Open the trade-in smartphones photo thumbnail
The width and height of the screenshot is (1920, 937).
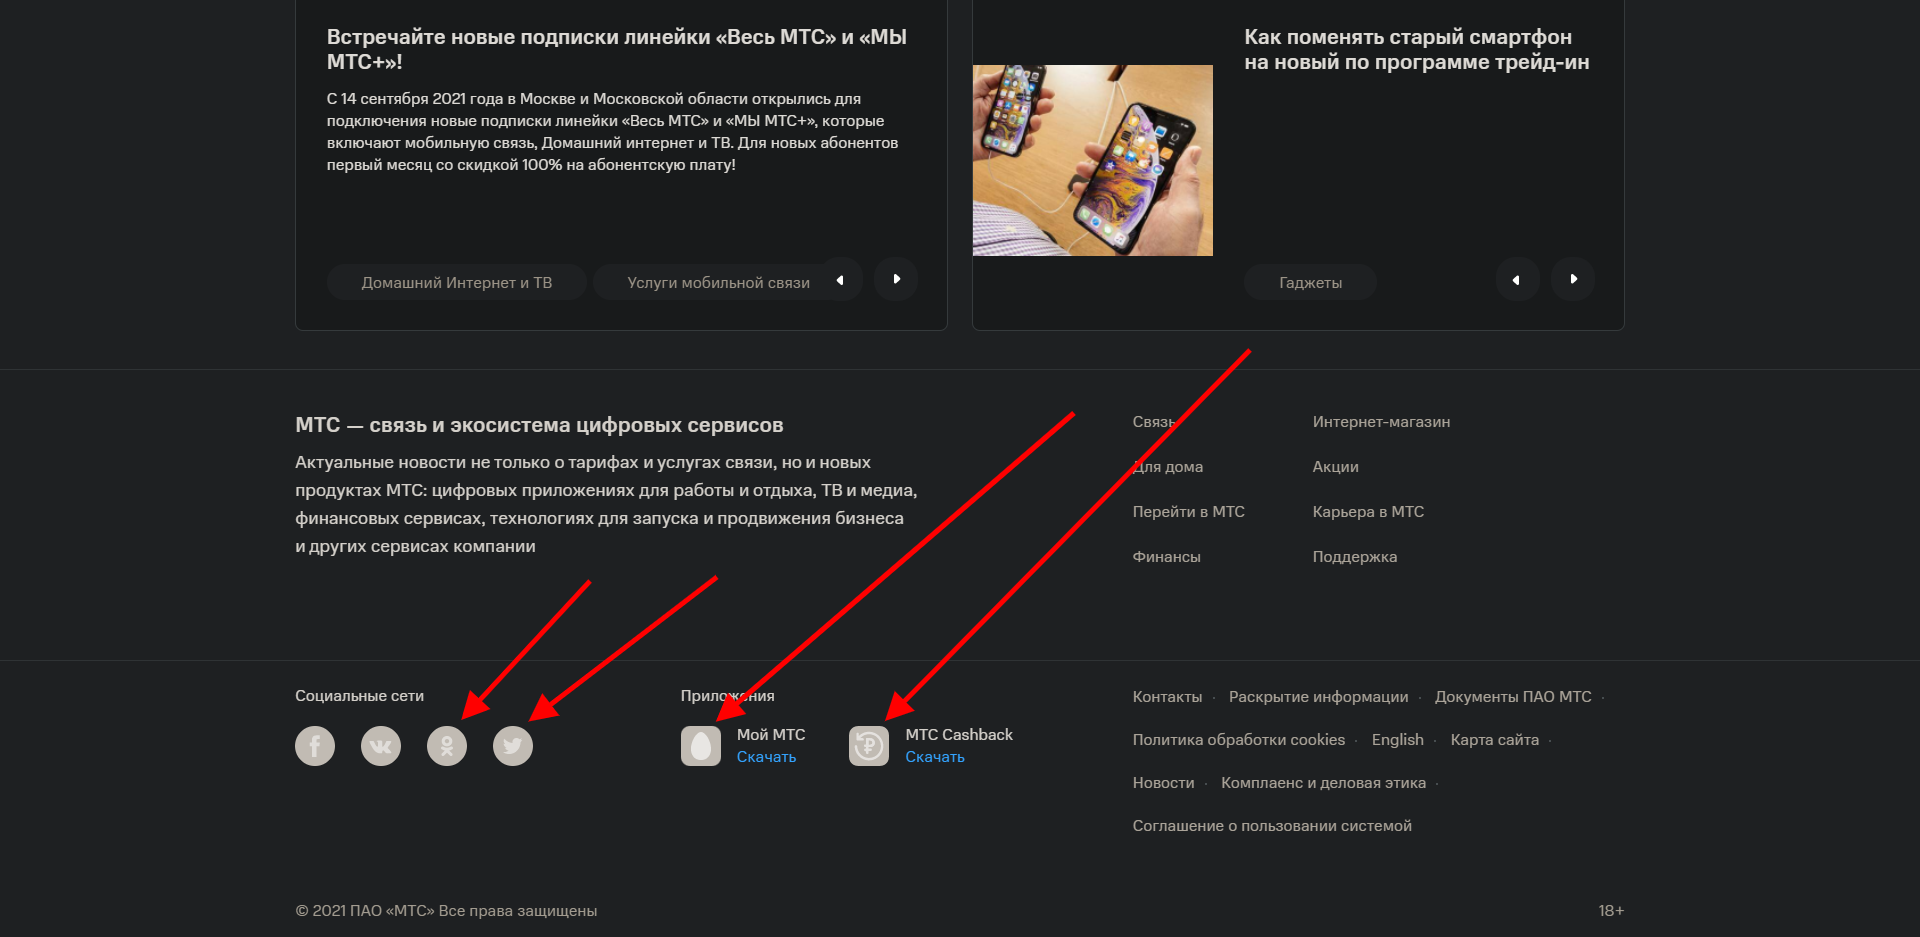pos(1092,160)
